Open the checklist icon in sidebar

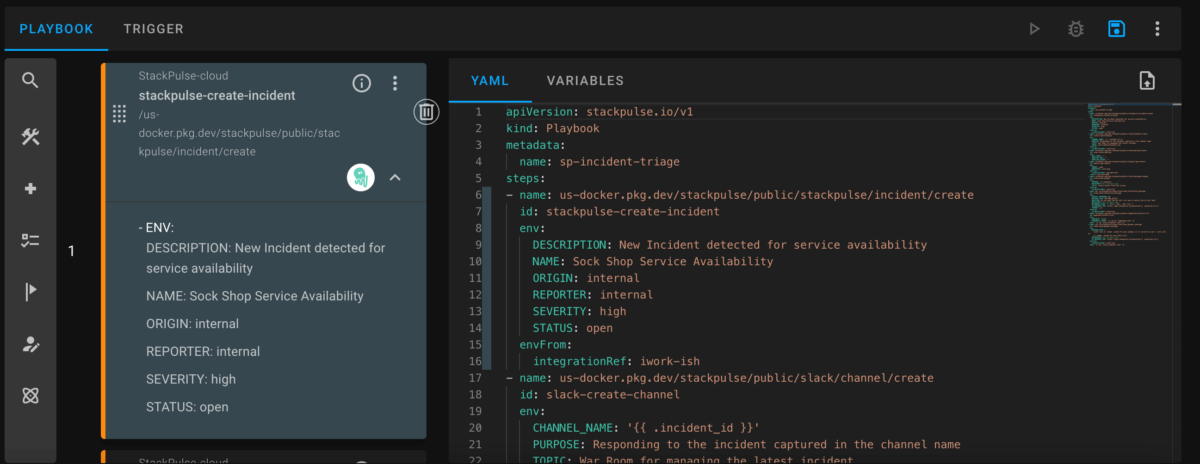click(x=30, y=240)
